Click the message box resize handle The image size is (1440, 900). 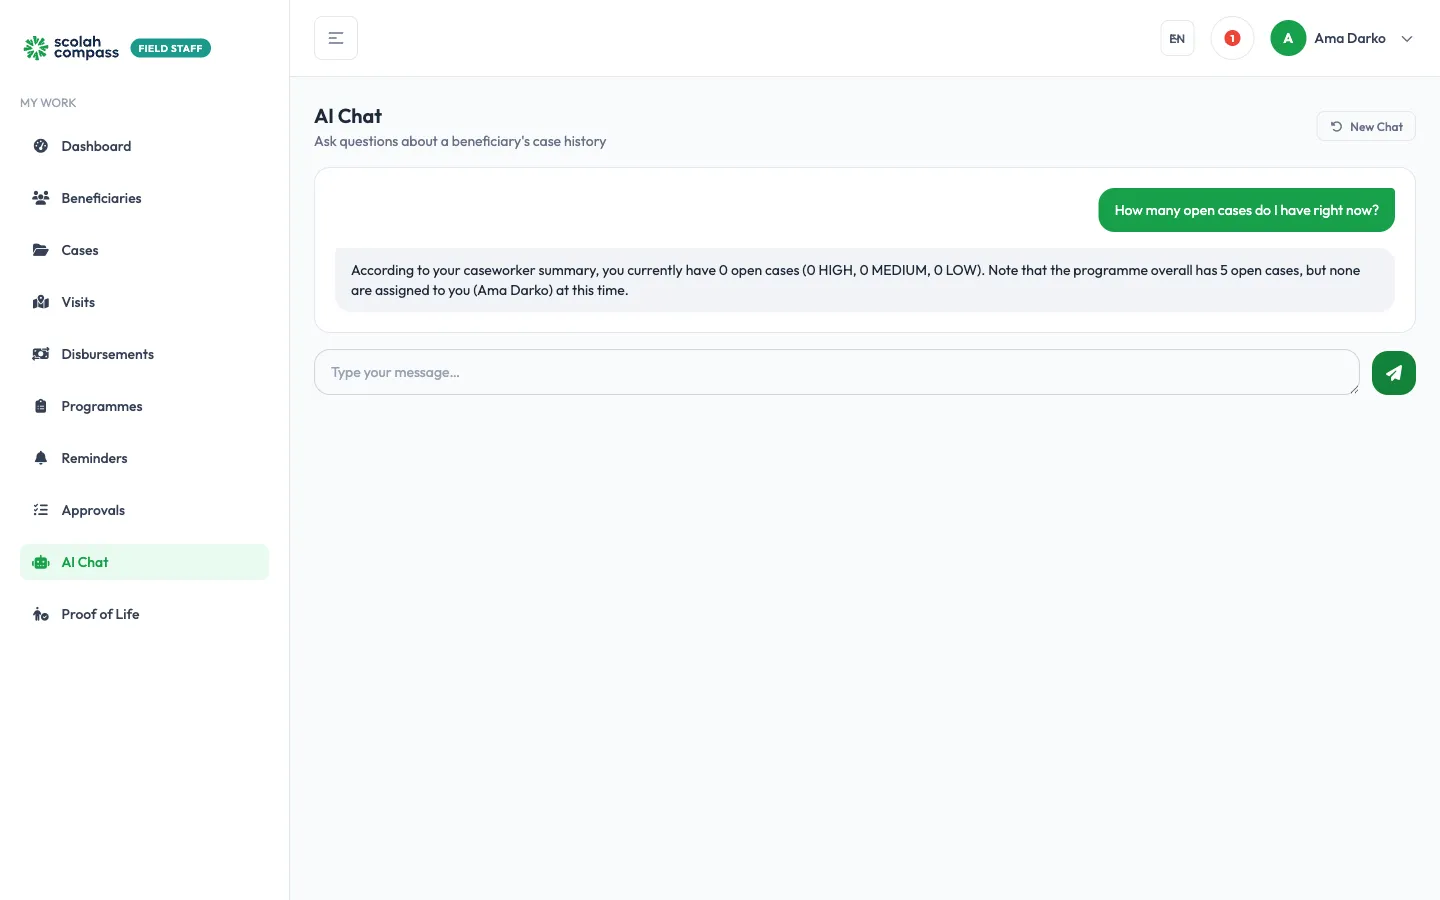click(1354, 389)
